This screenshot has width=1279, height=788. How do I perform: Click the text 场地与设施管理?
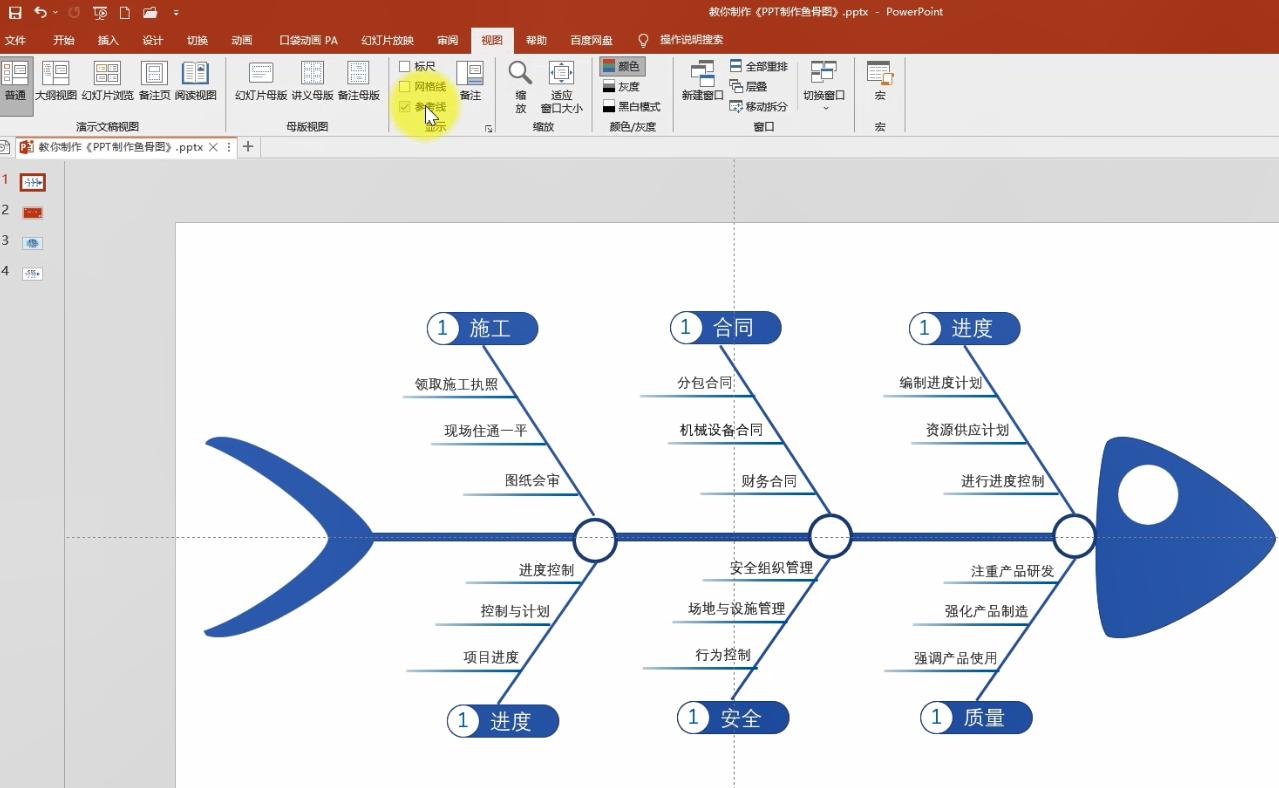pos(736,608)
